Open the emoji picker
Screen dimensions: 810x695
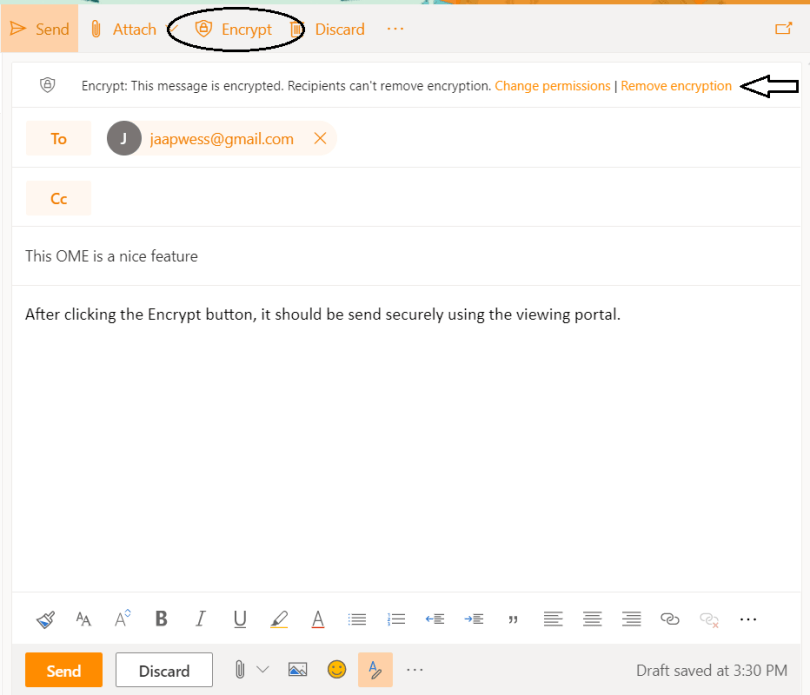[x=337, y=670]
